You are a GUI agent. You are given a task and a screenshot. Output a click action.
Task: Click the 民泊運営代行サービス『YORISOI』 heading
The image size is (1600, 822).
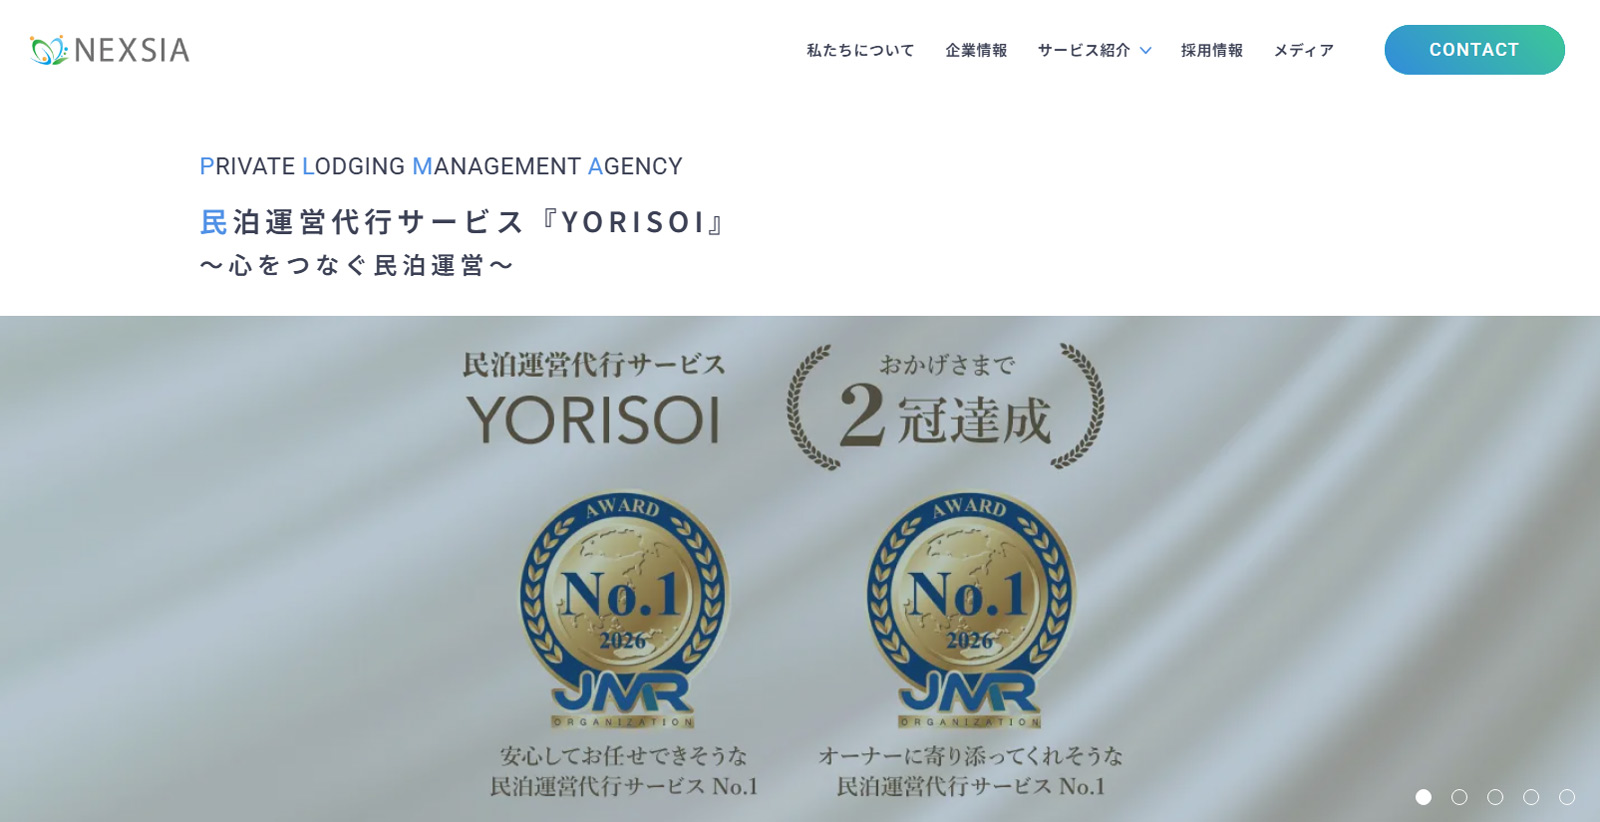464,222
